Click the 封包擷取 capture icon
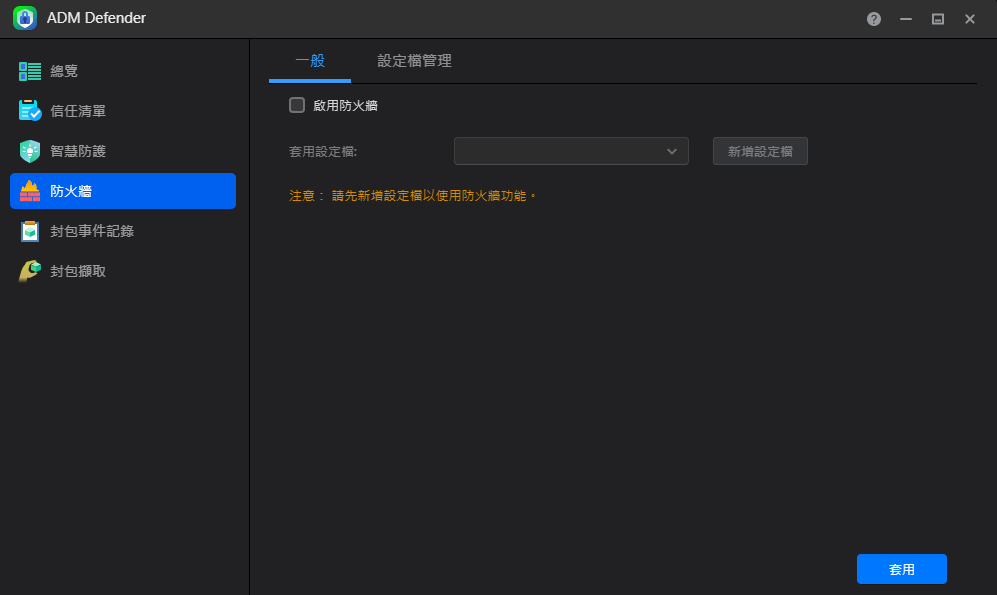 (x=30, y=271)
